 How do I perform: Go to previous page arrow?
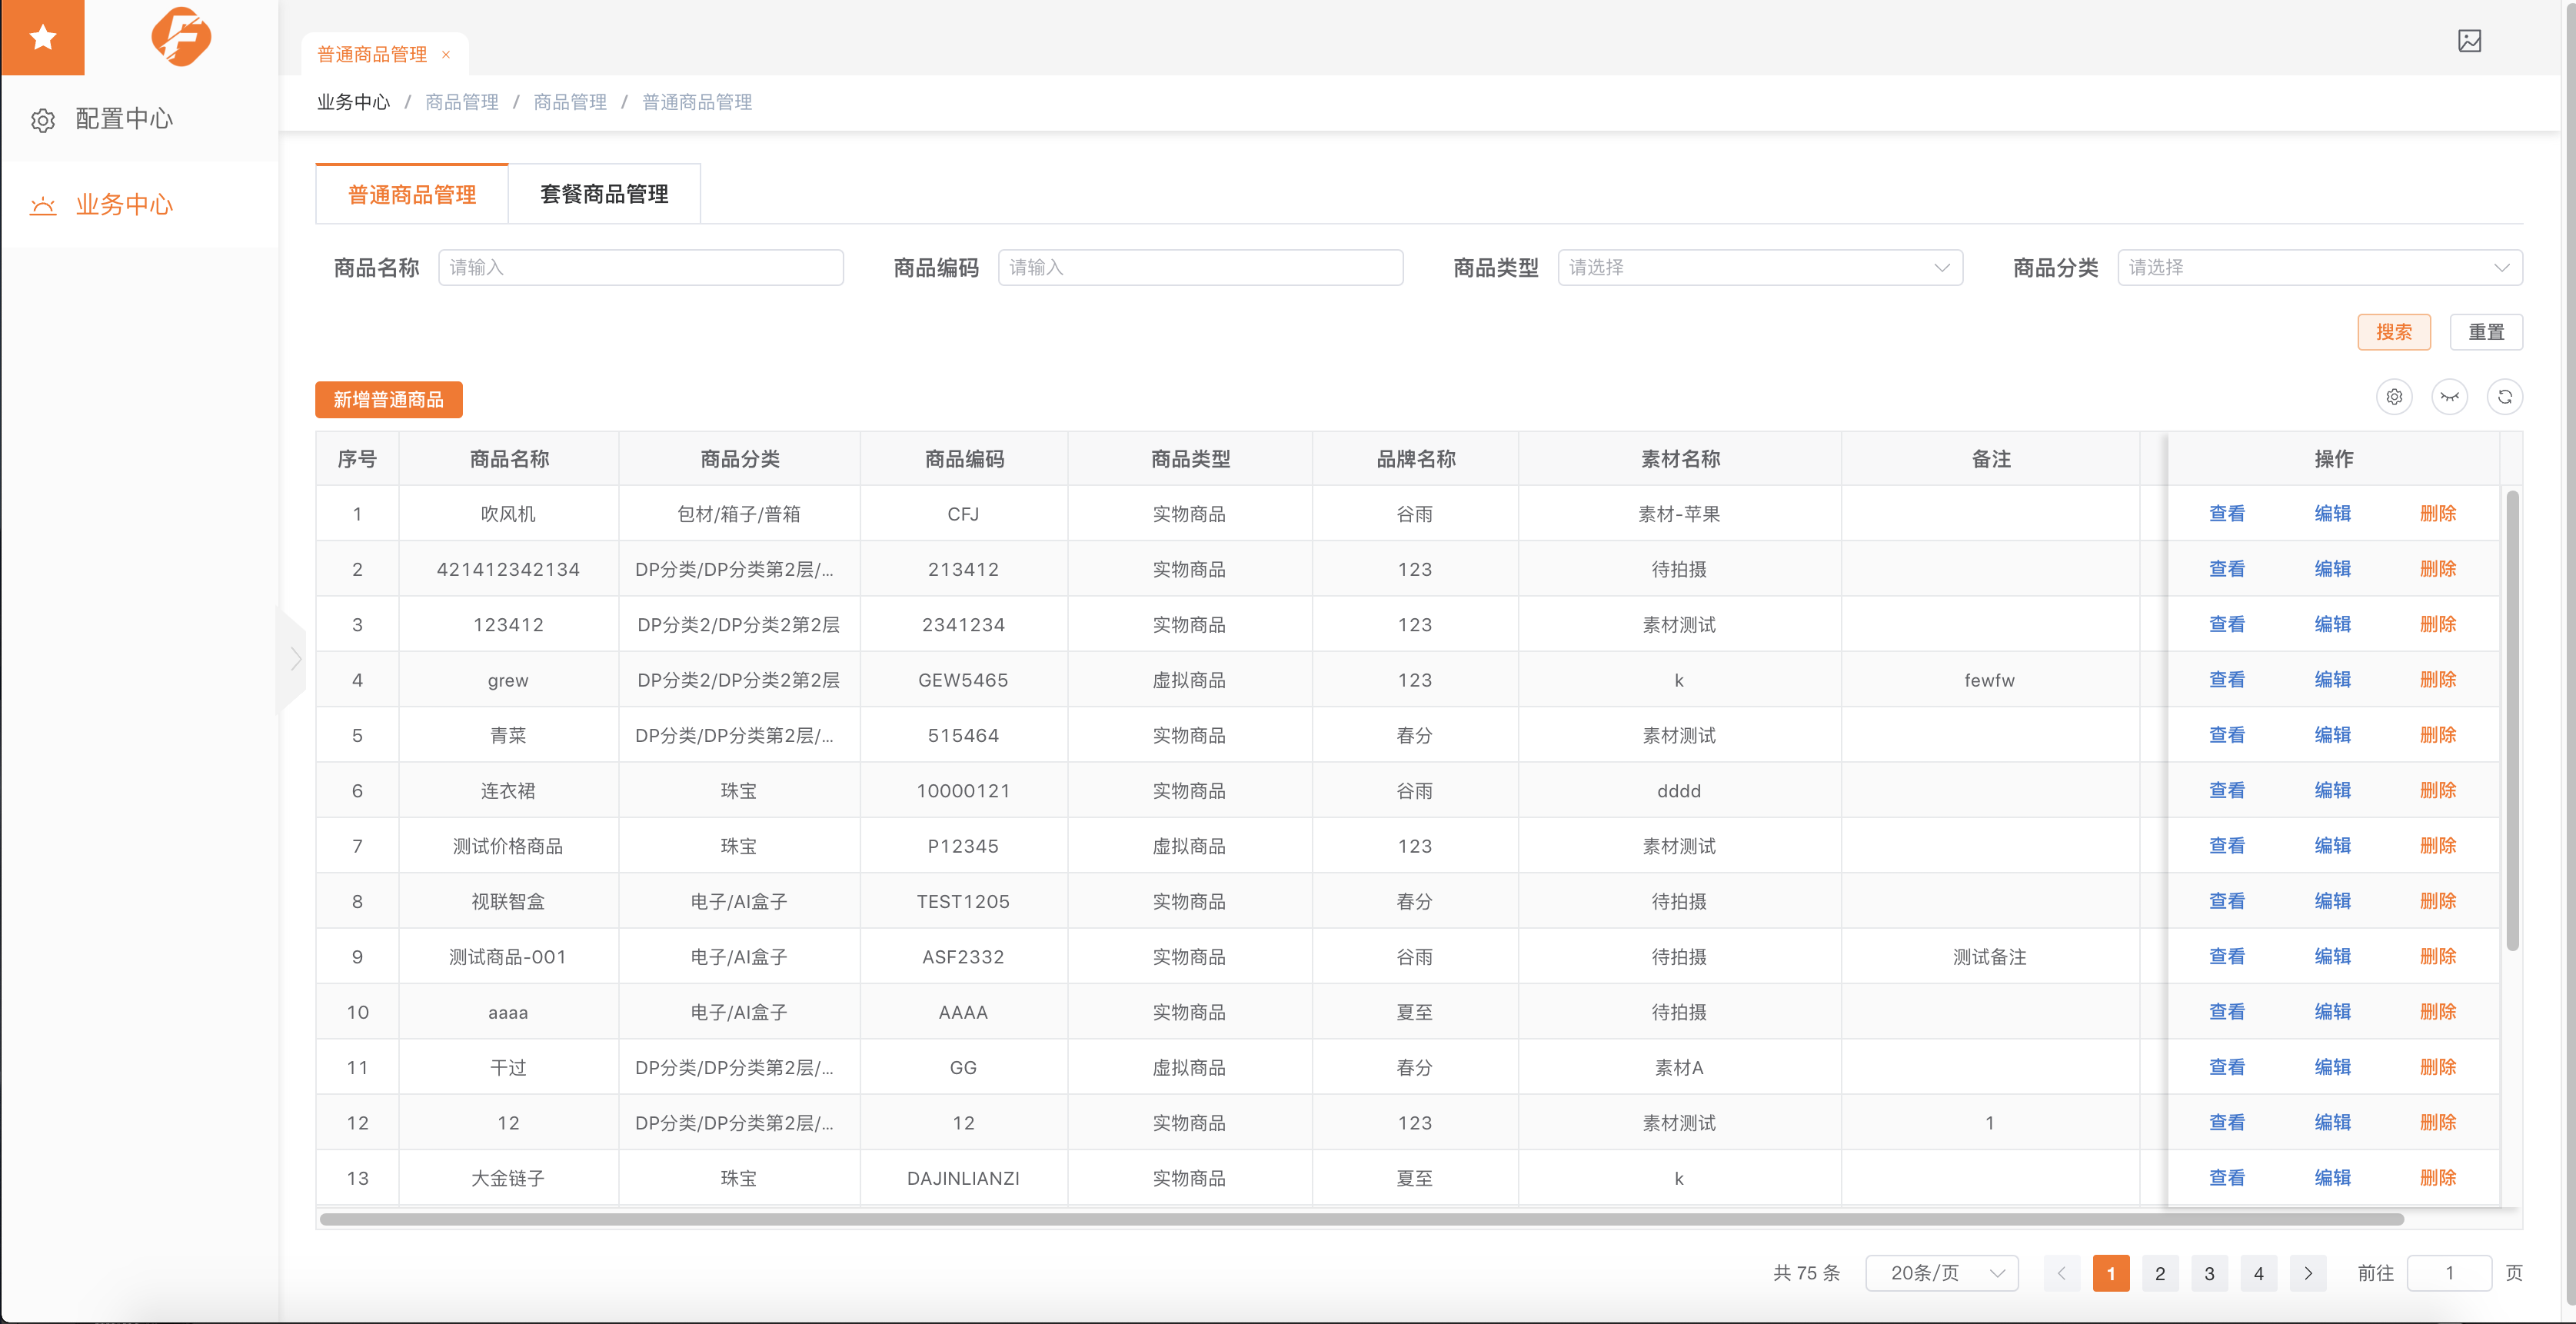(2061, 1273)
